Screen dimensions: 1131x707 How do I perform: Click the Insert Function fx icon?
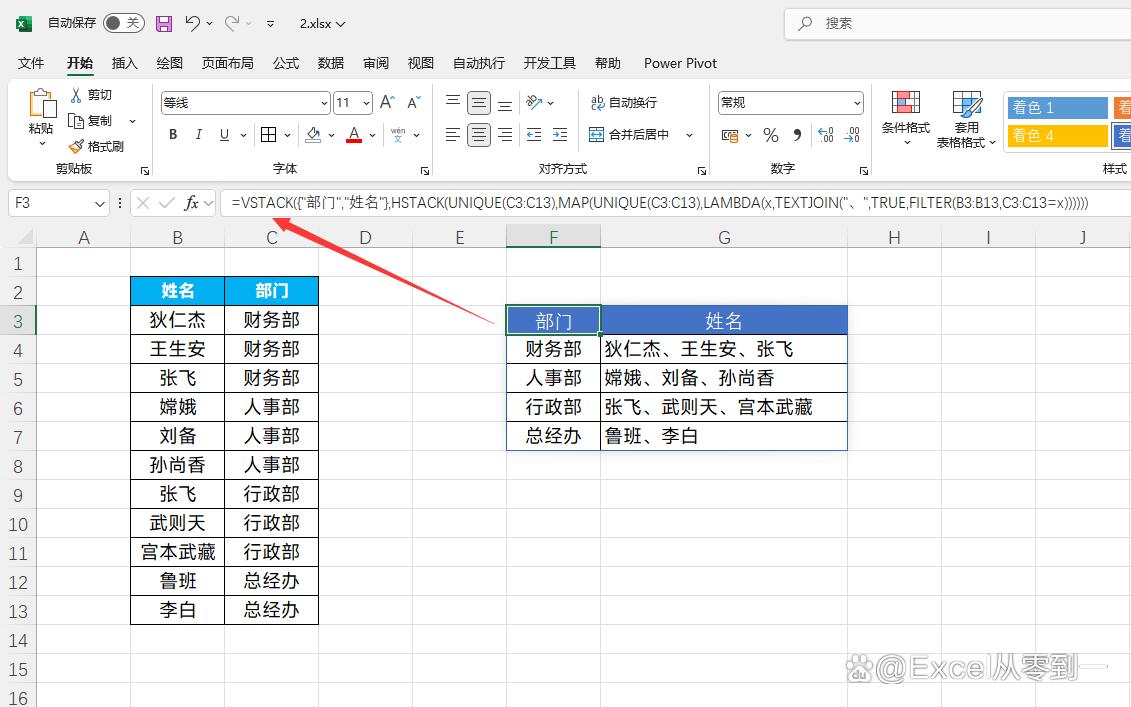pos(191,203)
